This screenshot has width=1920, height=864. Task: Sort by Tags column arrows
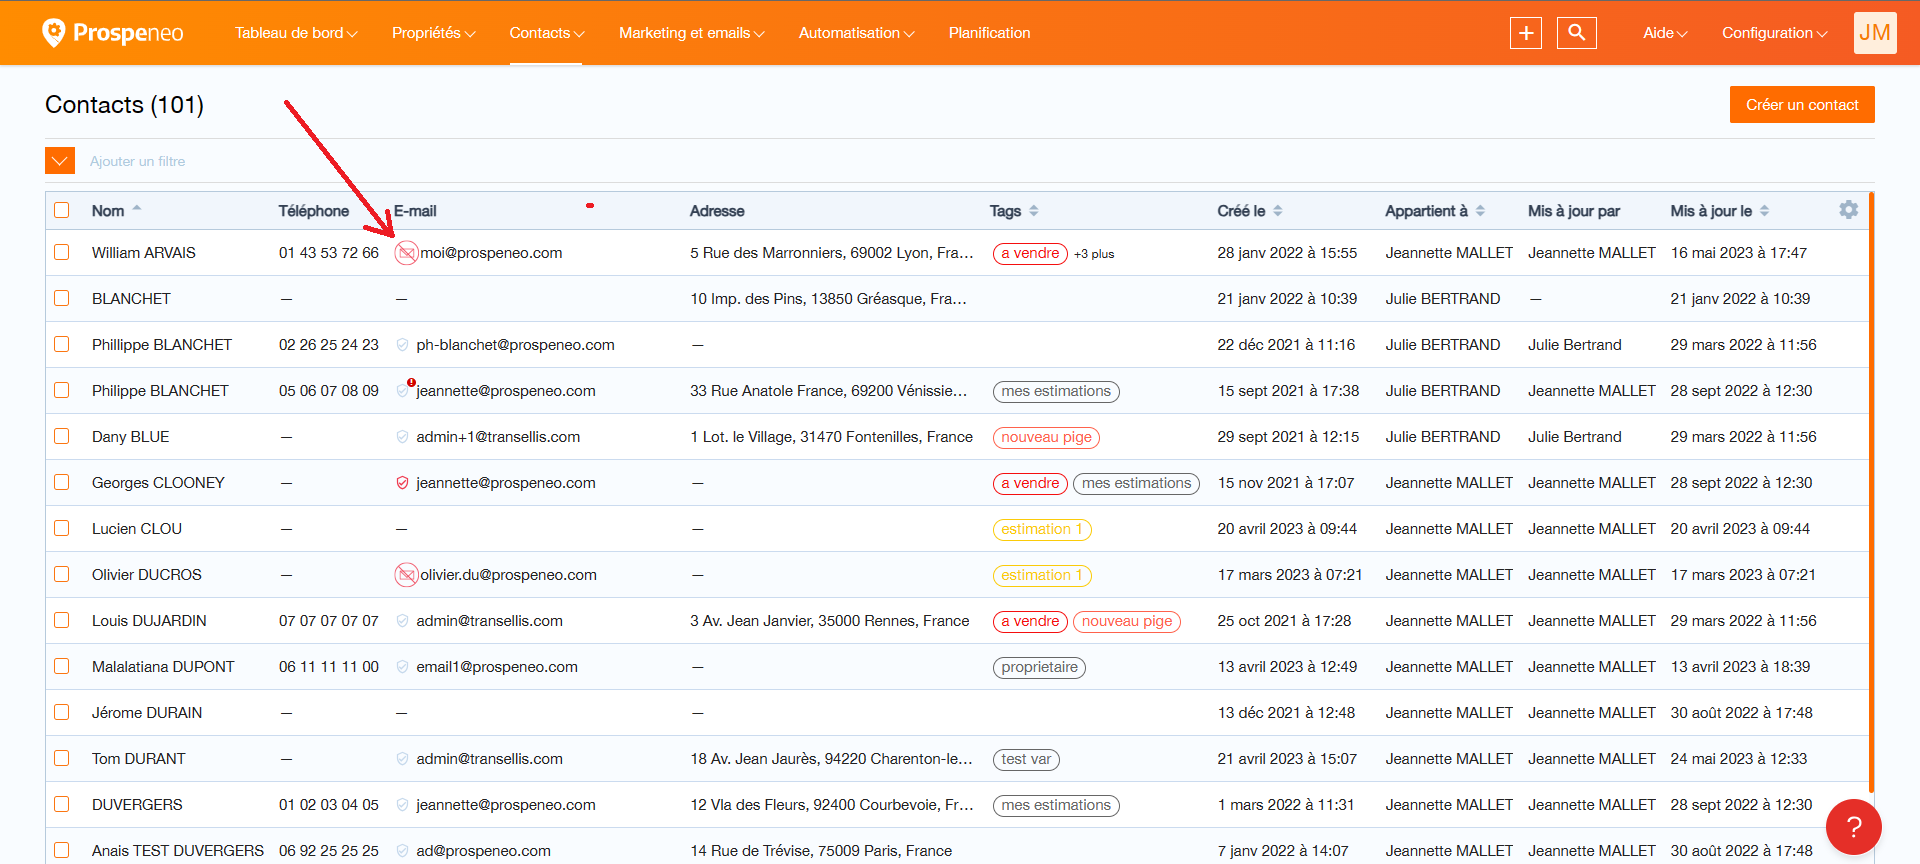(1034, 211)
